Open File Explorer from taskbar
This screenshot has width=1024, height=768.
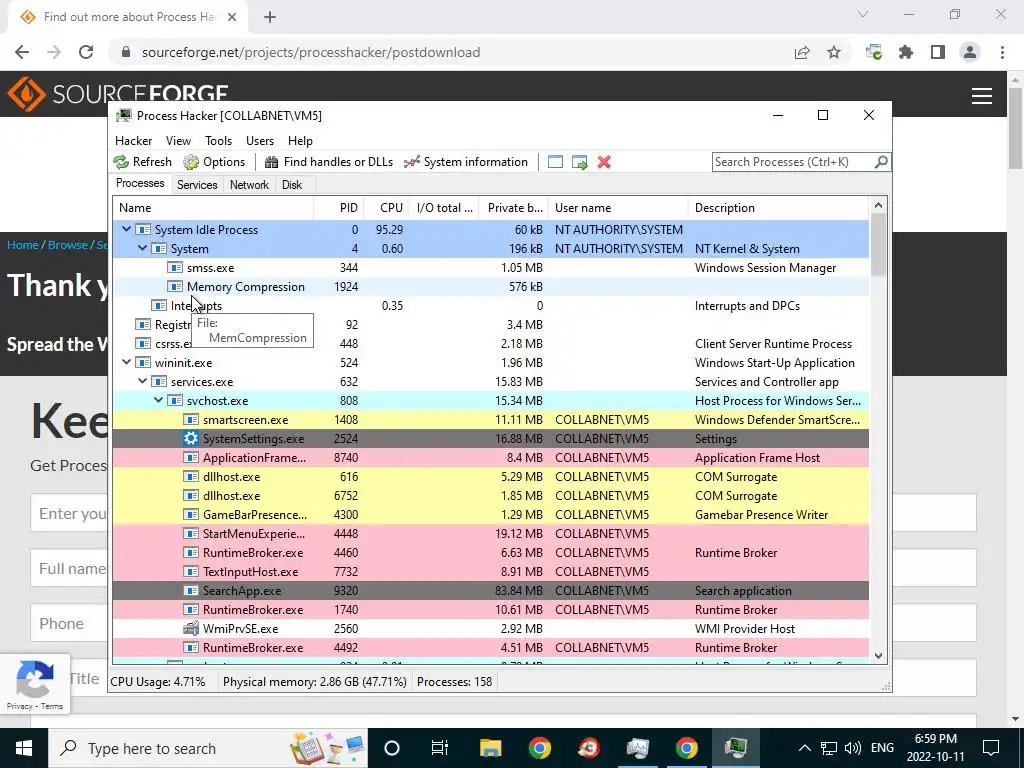[x=490, y=748]
